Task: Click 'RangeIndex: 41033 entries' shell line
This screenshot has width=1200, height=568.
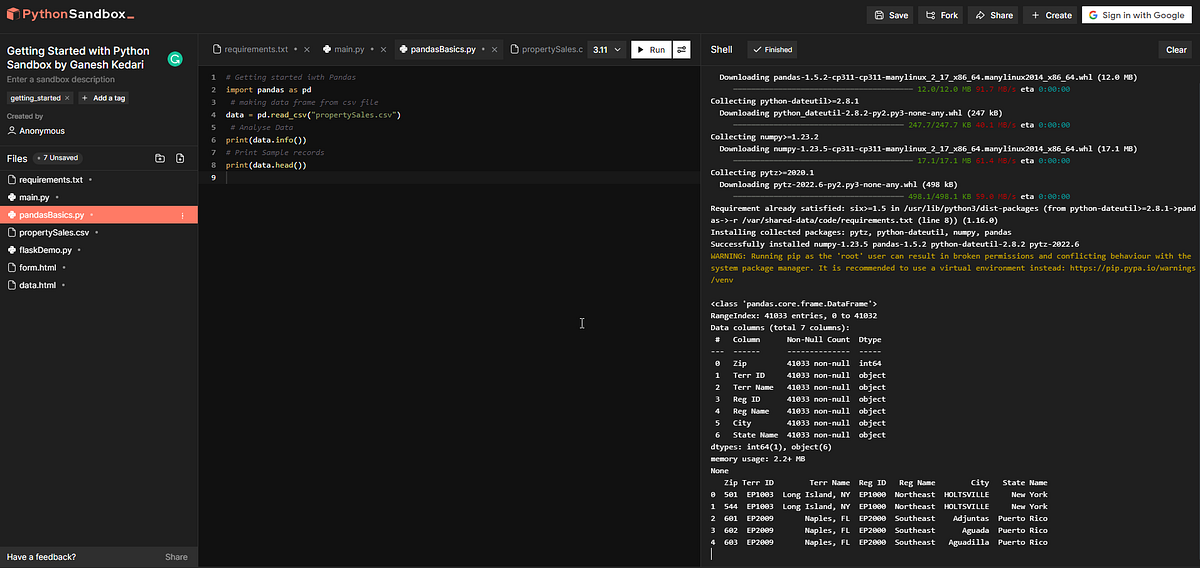Action: coord(794,315)
